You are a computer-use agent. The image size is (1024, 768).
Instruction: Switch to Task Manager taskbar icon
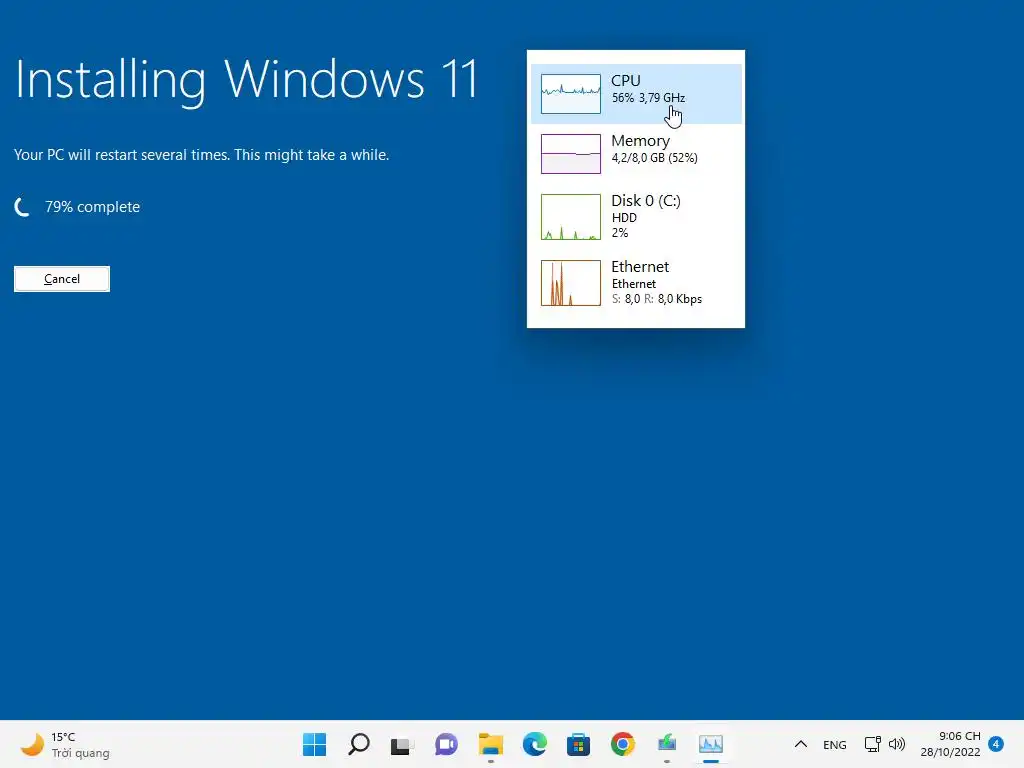tap(711, 744)
